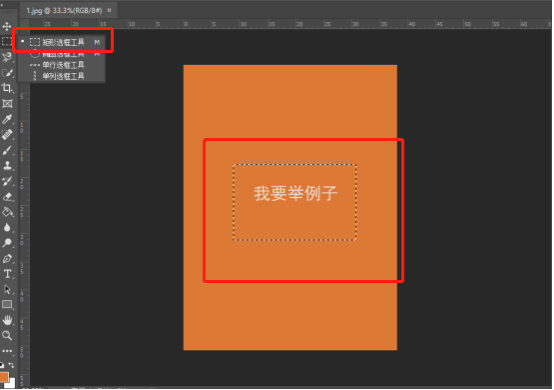Select the History Brush tool
554x390 pixels.
7,181
